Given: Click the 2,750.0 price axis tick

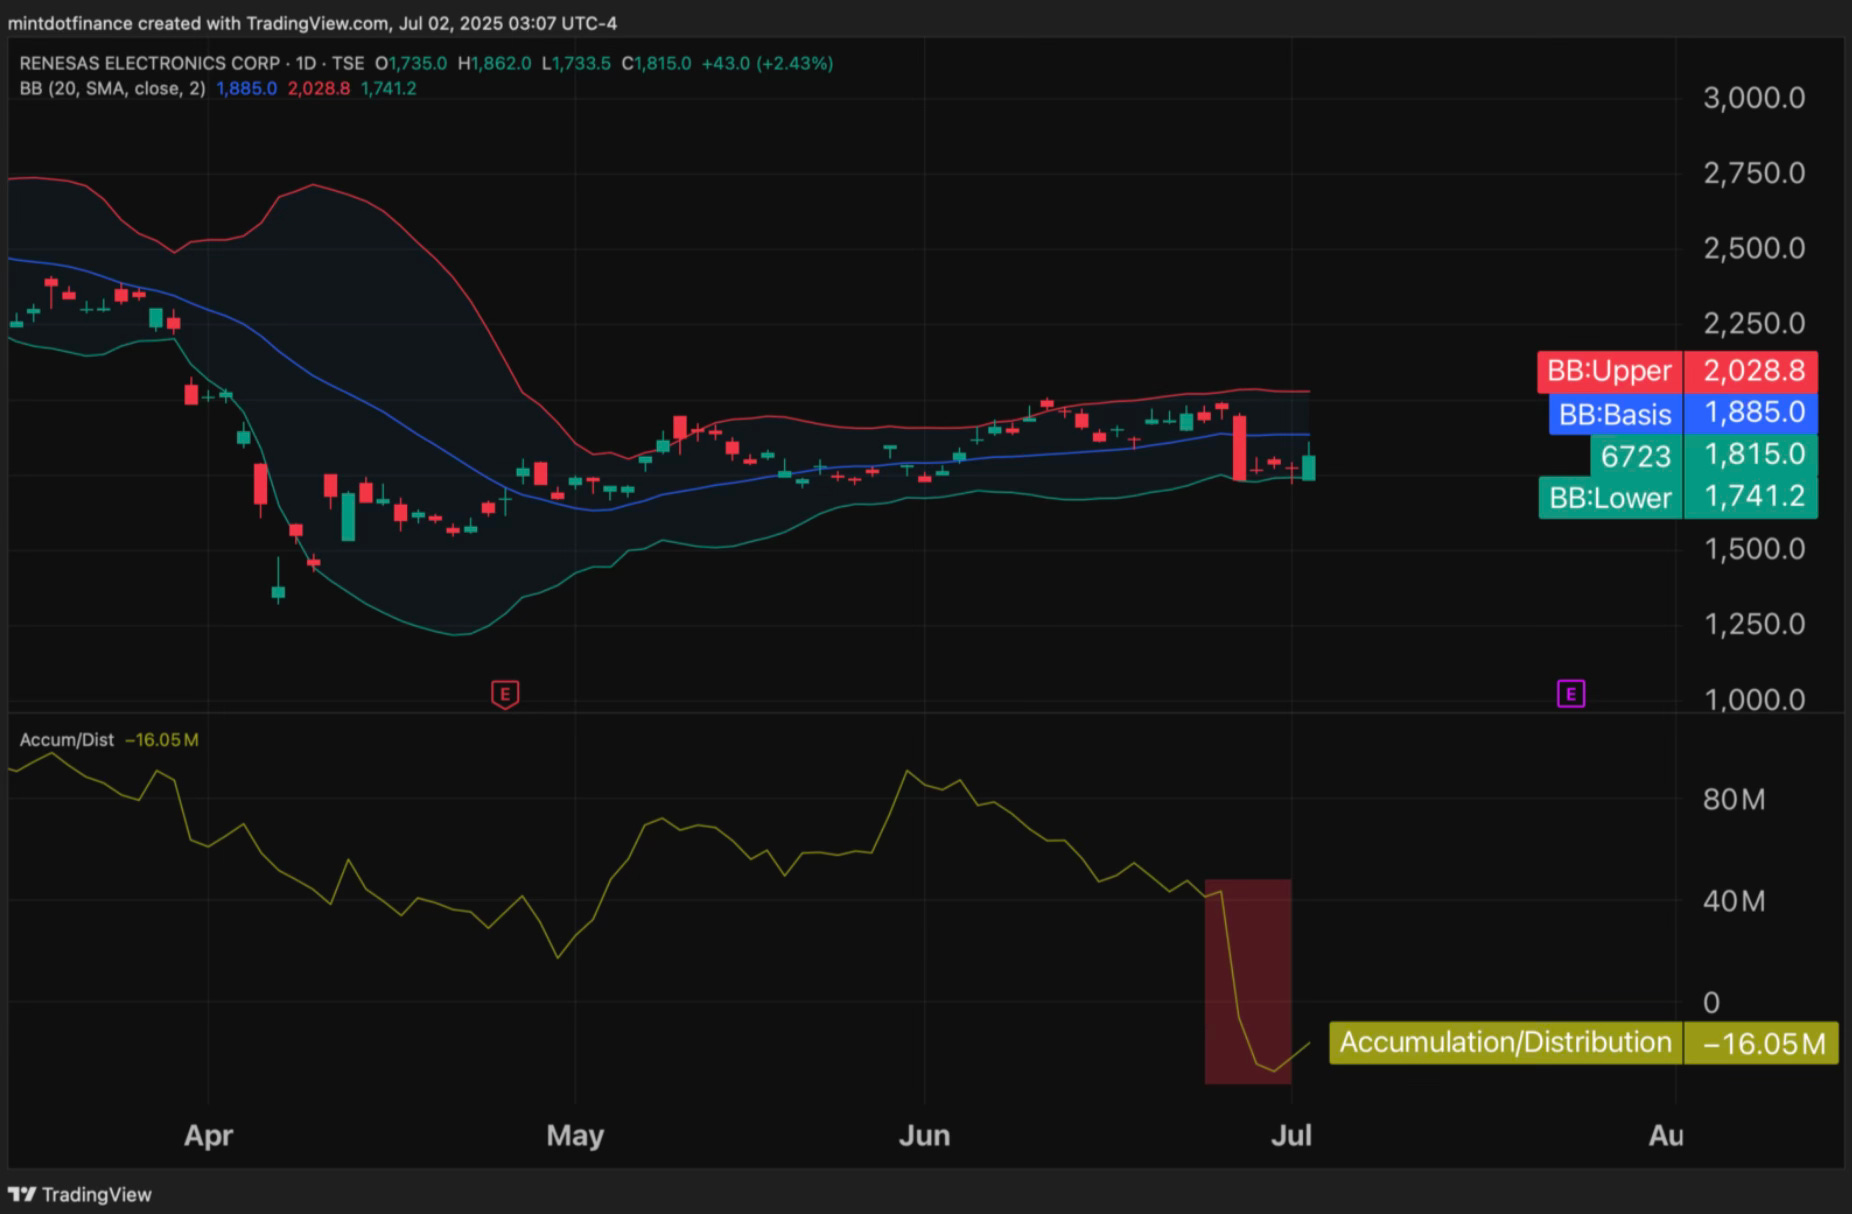Looking at the screenshot, I should (x=1754, y=173).
